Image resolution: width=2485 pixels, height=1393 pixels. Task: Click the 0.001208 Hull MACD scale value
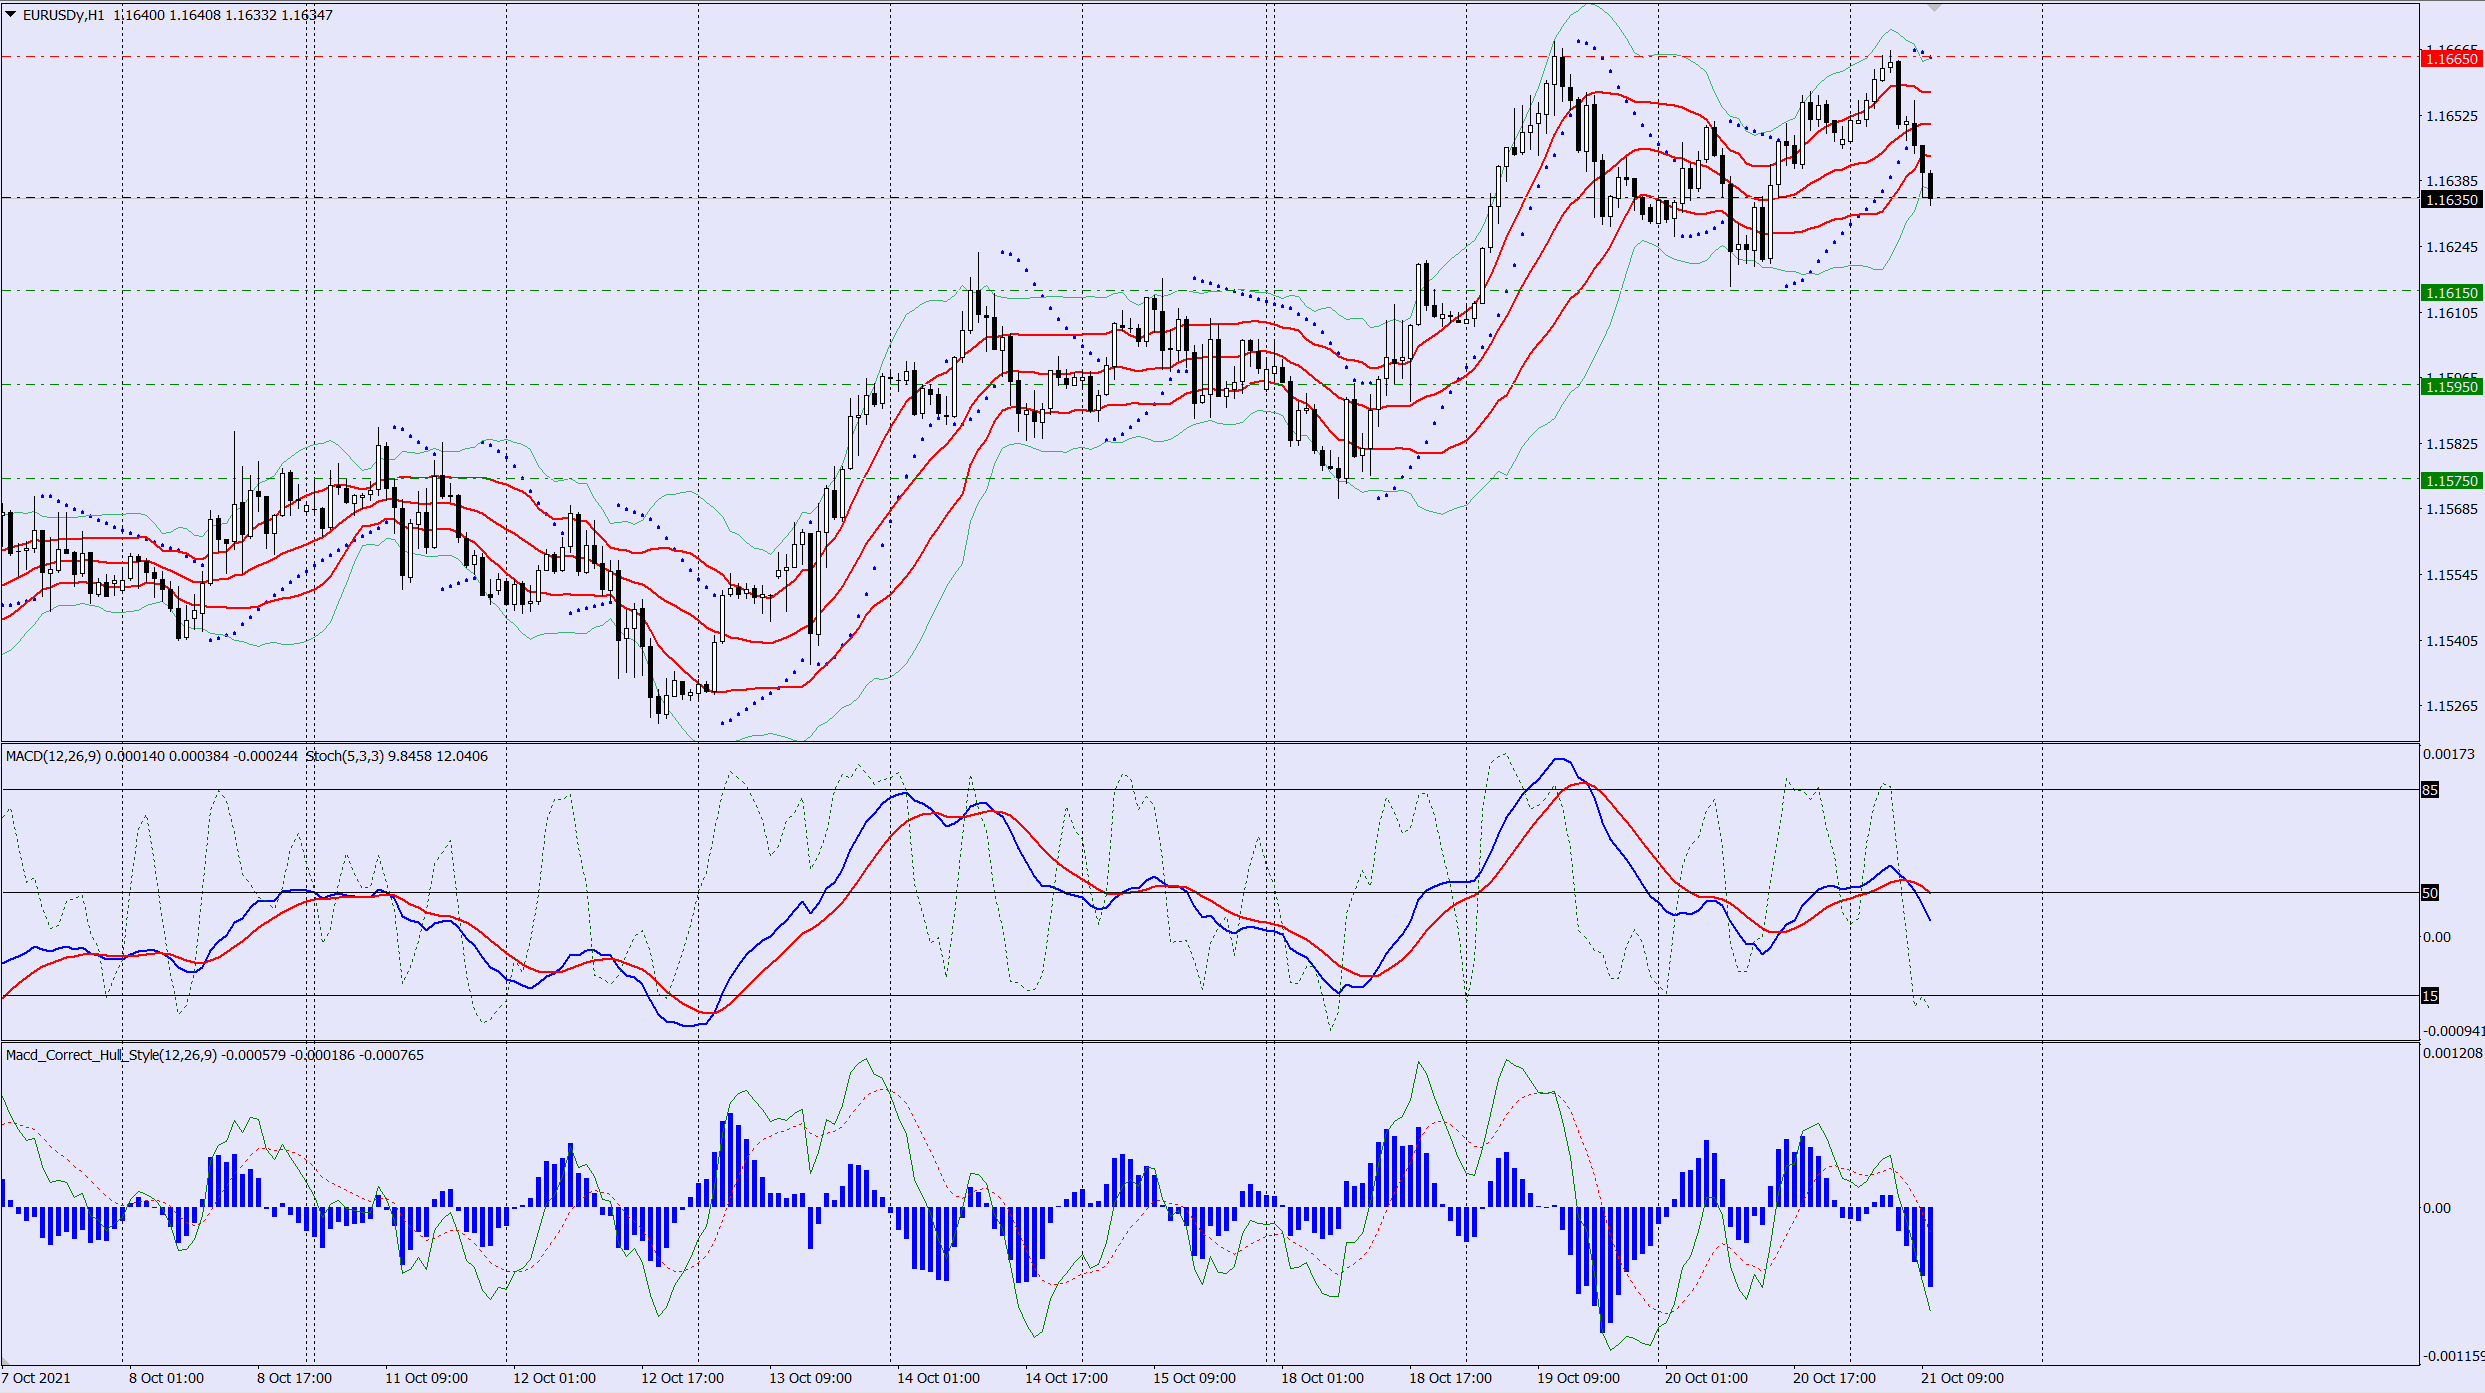[2453, 1053]
